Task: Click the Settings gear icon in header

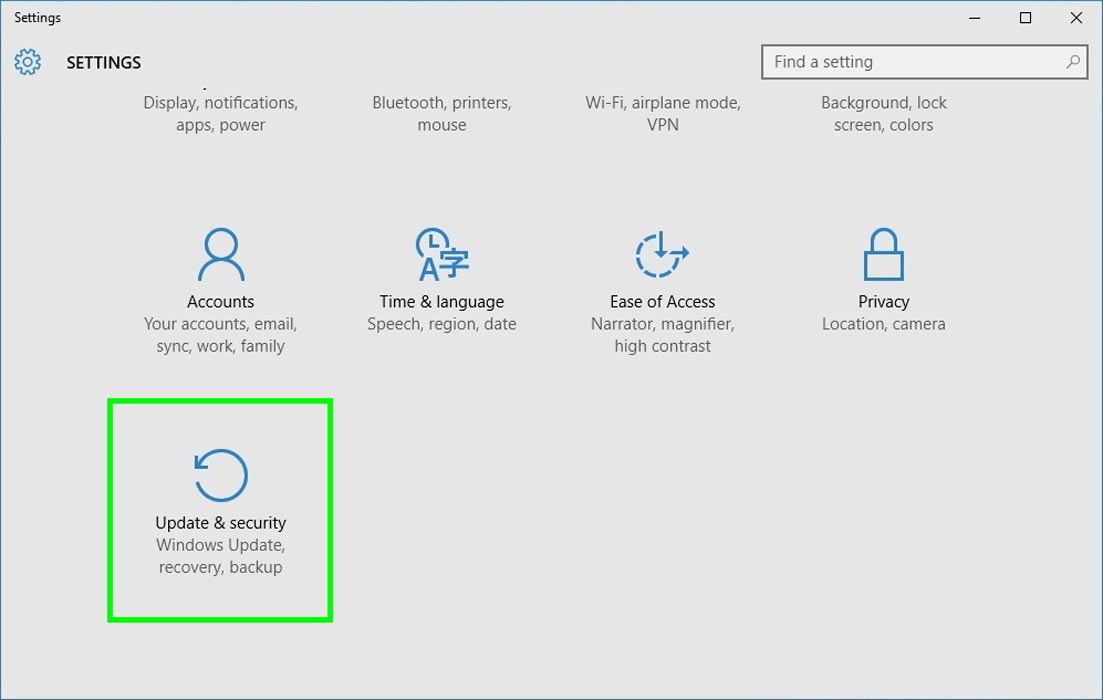Action: [x=28, y=62]
